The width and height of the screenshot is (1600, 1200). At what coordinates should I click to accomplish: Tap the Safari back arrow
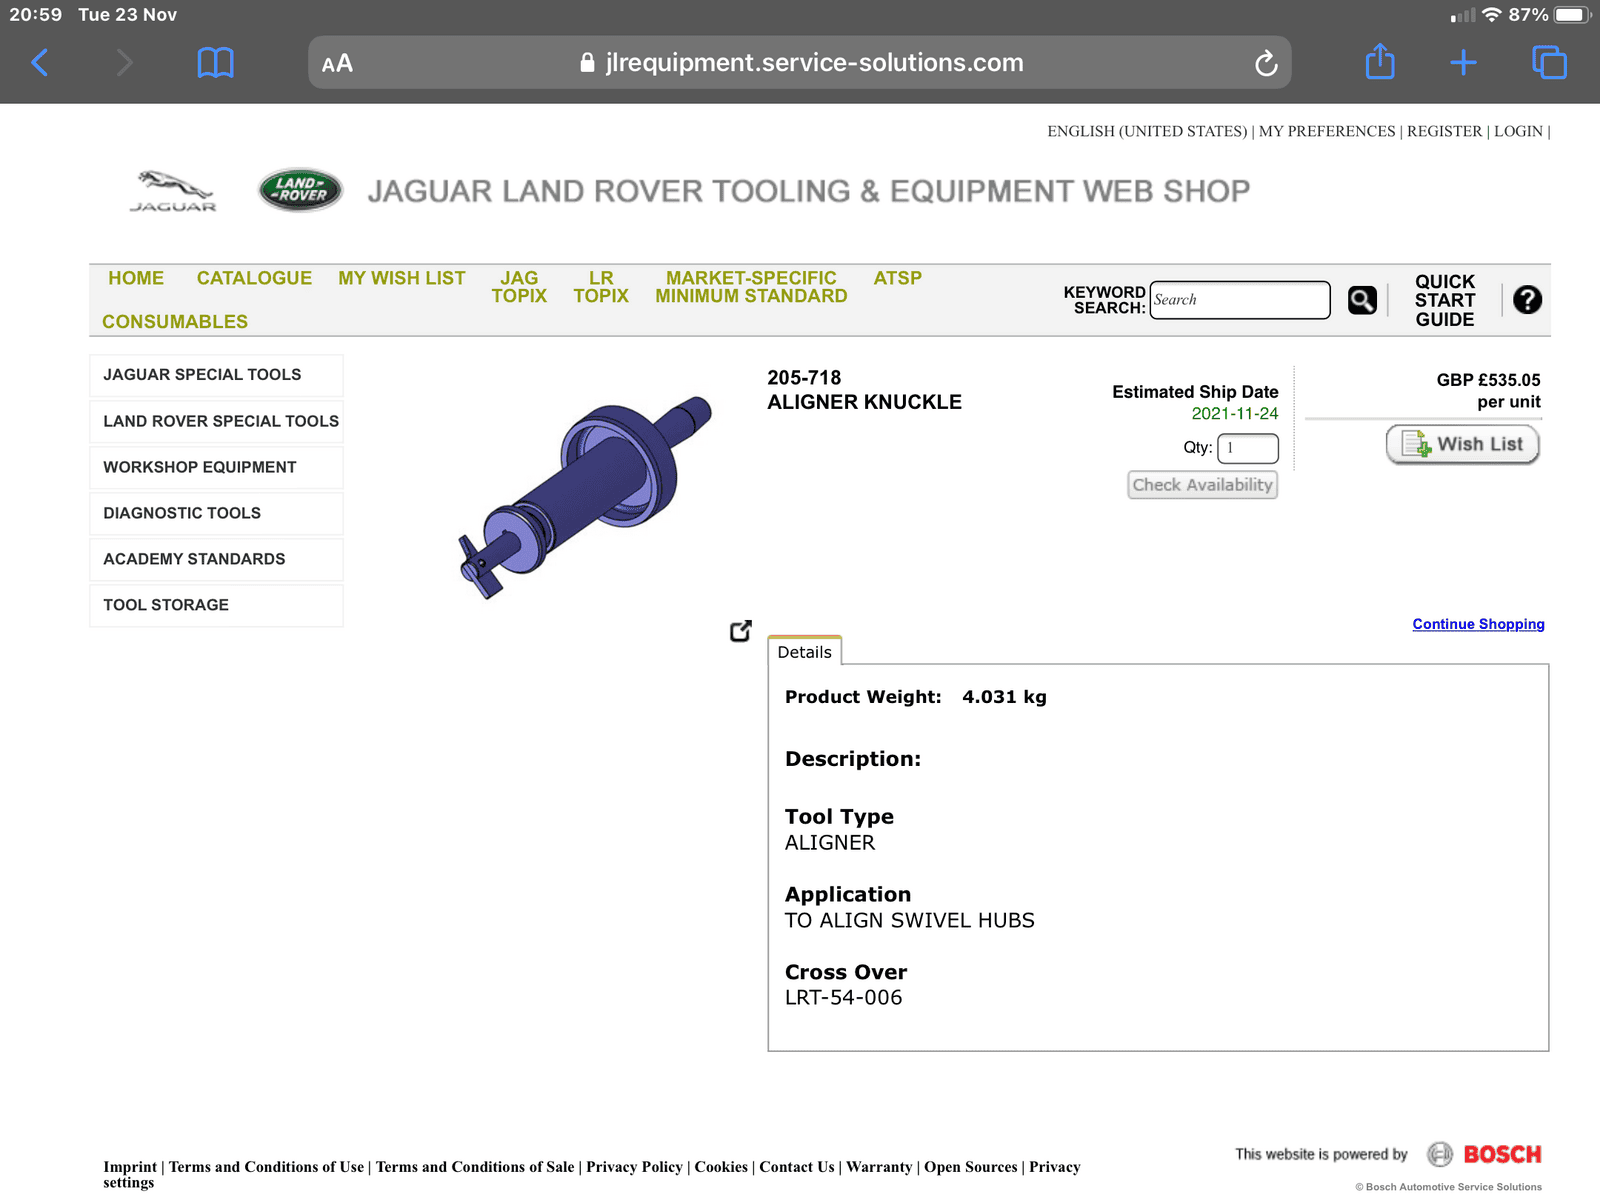pos(40,63)
